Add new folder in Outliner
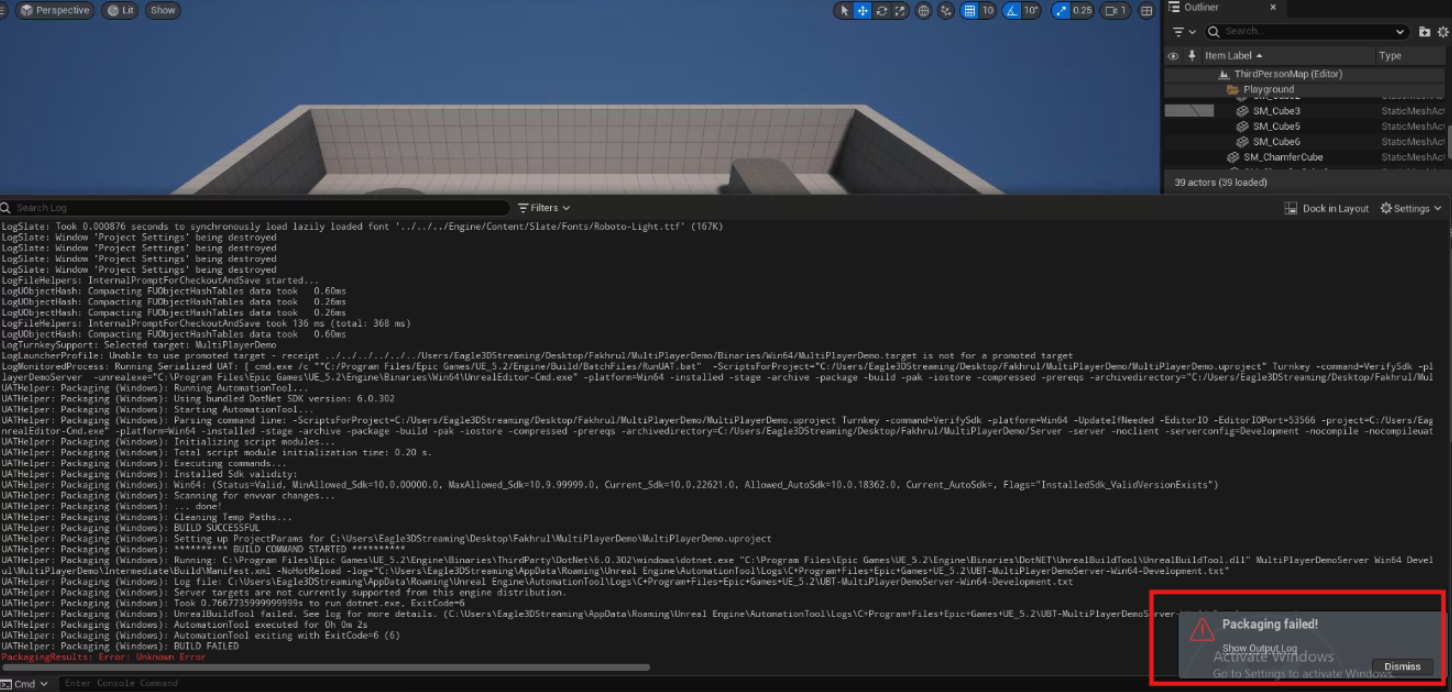 1424,32
